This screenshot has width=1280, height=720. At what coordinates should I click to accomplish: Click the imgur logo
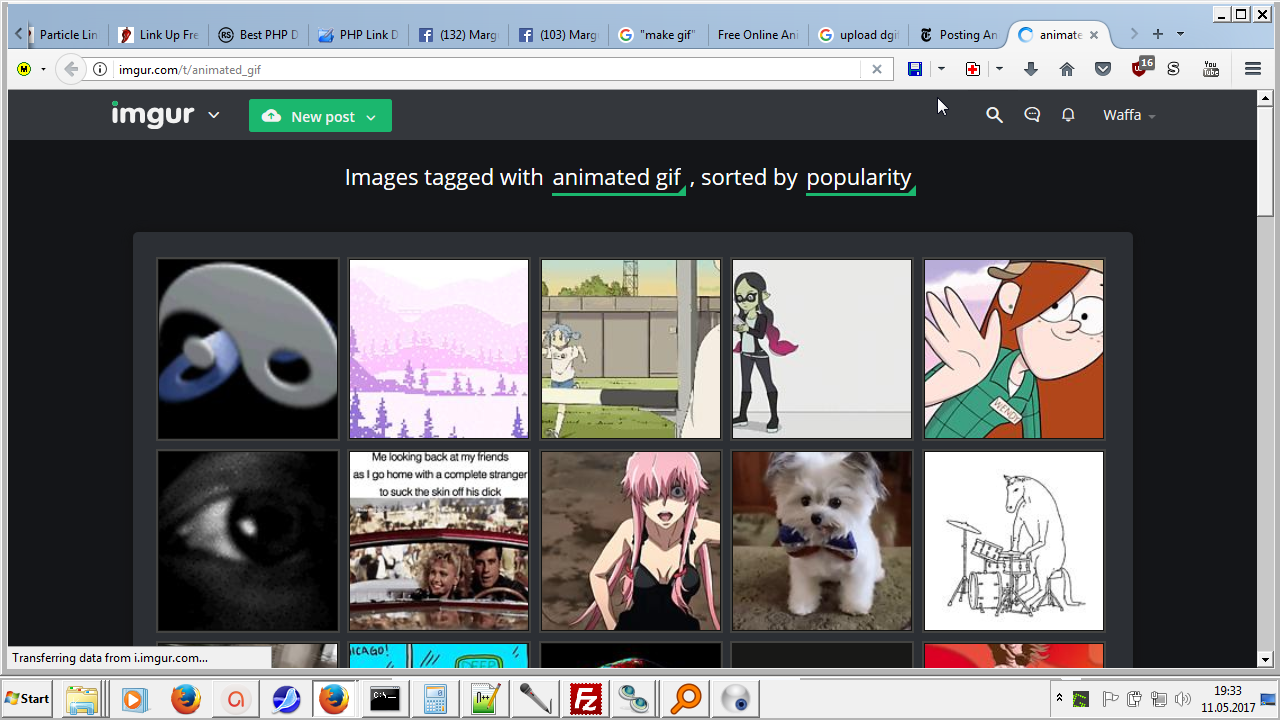point(153,115)
